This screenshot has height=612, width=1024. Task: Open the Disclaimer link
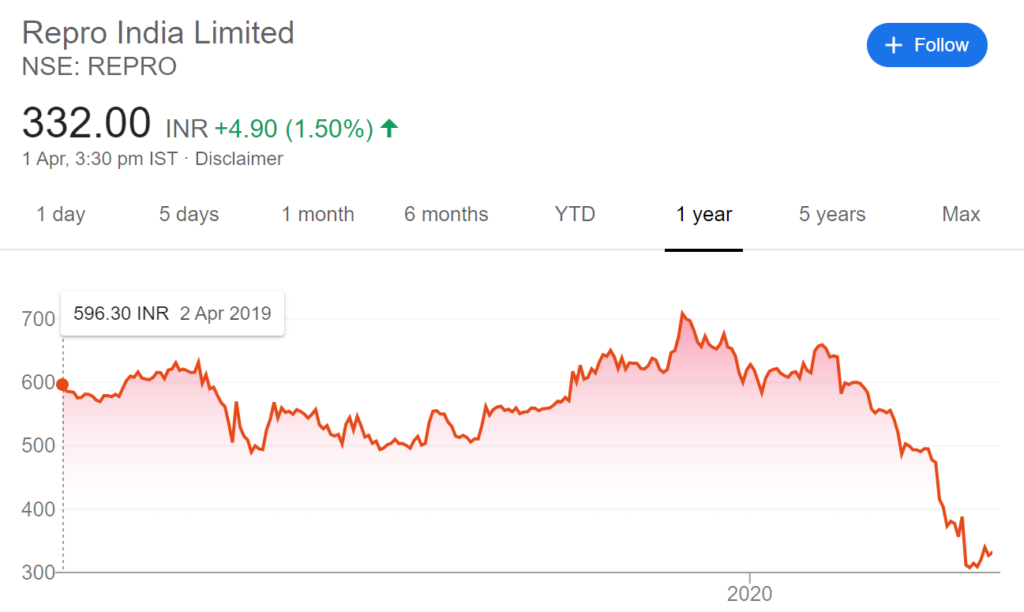pyautogui.click(x=239, y=159)
